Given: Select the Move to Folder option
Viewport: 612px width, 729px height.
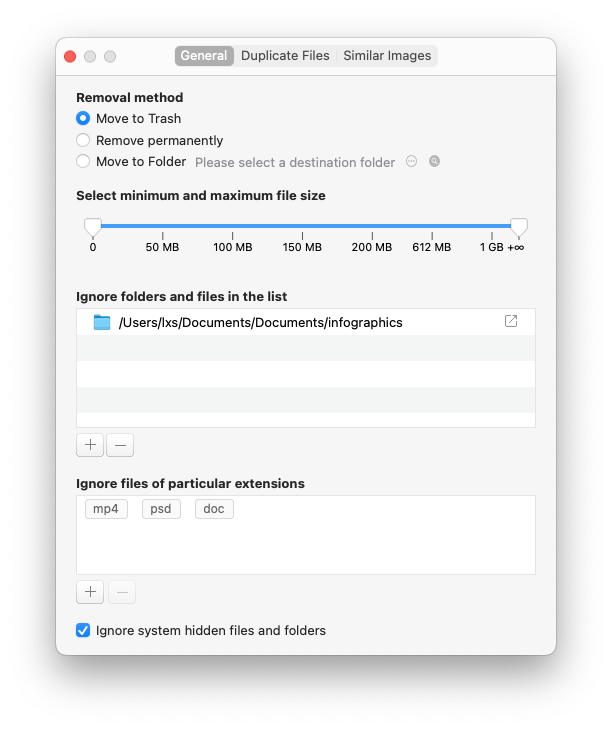Looking at the screenshot, I should pyautogui.click(x=83, y=161).
